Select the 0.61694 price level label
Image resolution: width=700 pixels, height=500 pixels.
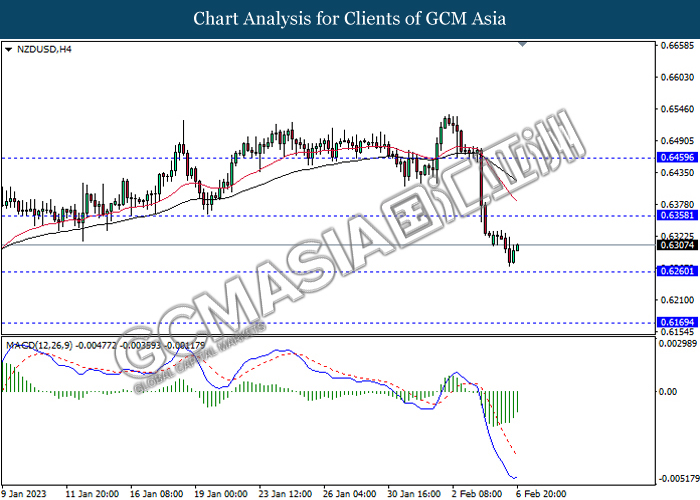pyautogui.click(x=677, y=322)
